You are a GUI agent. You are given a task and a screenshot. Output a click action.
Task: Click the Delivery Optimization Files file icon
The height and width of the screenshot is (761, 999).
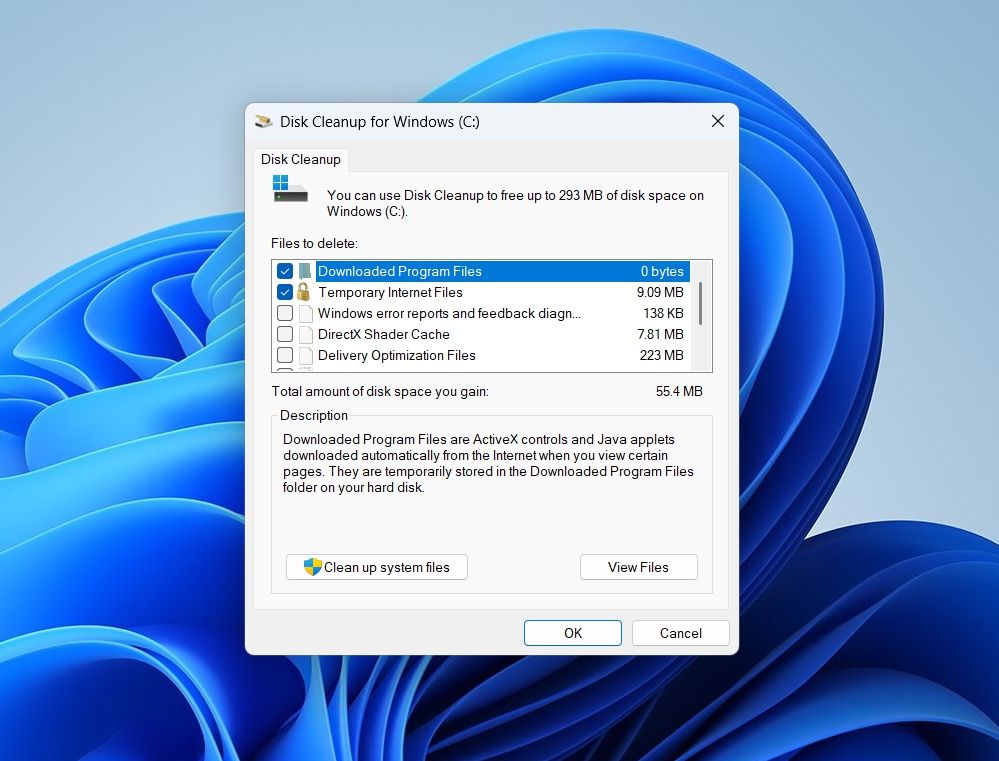point(306,356)
